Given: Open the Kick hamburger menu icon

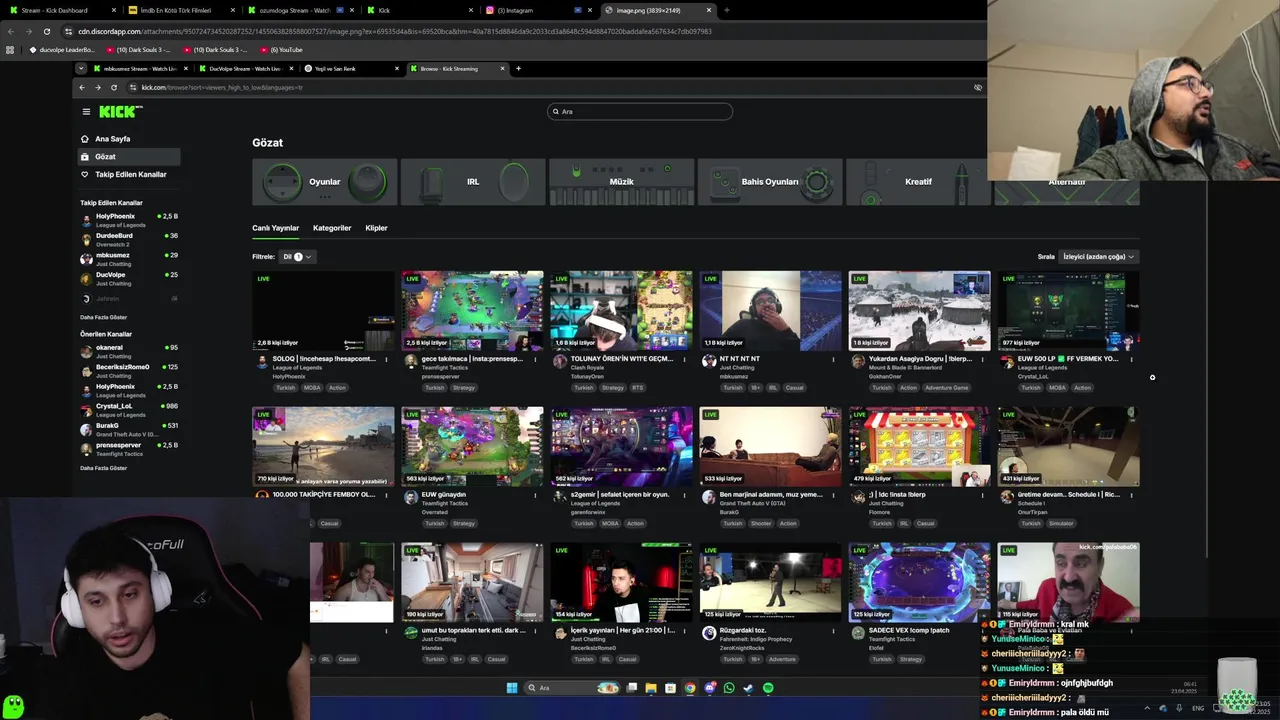Looking at the screenshot, I should click(86, 112).
